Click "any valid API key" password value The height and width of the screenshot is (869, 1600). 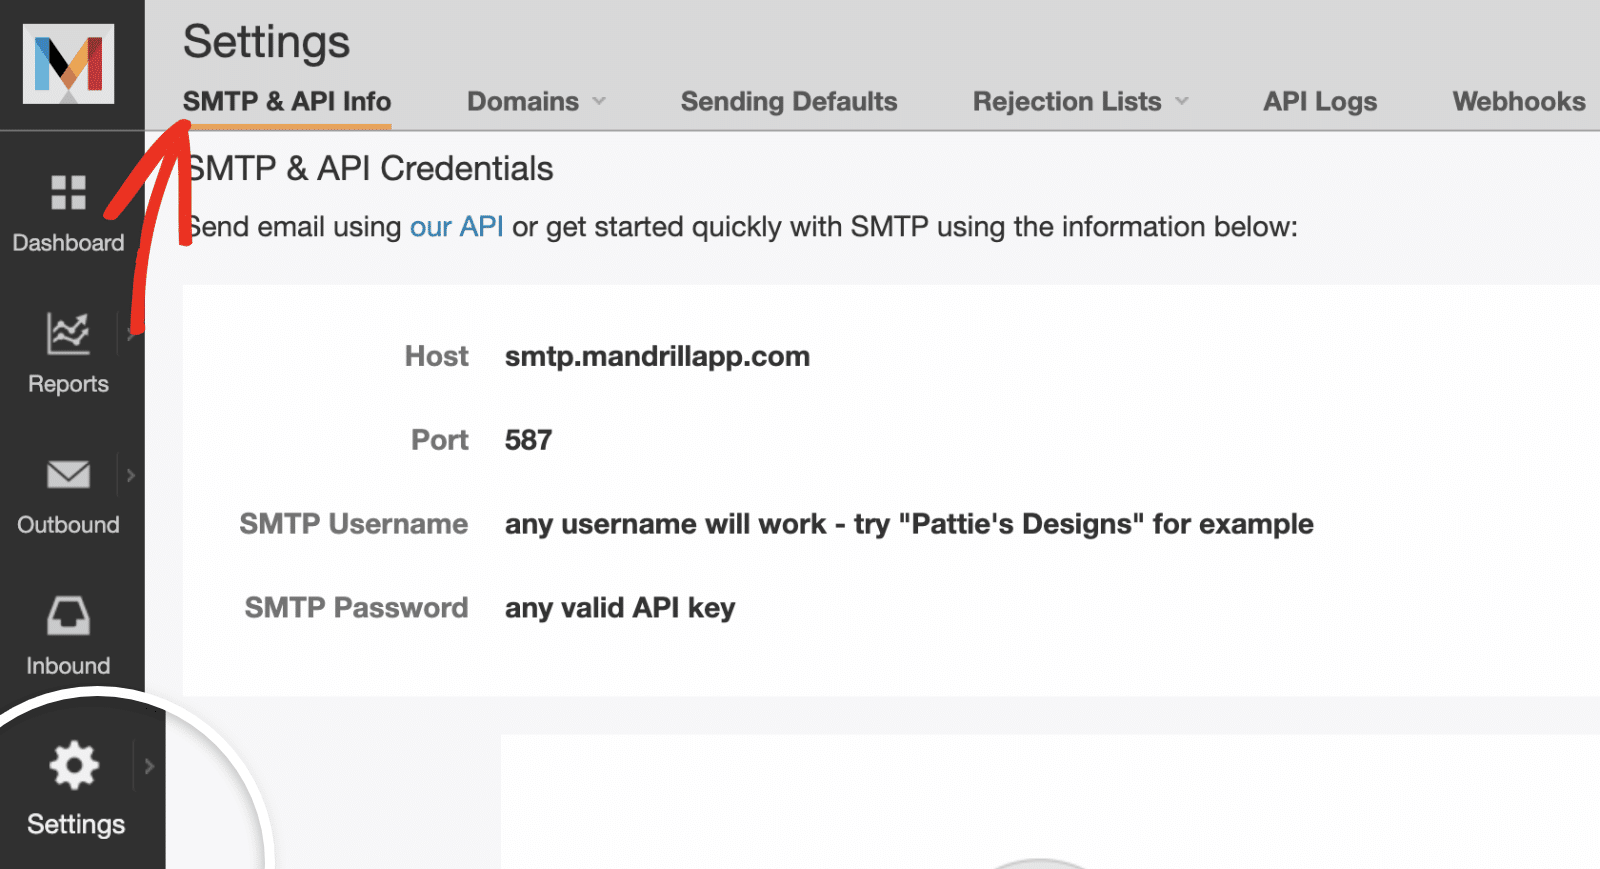click(620, 608)
